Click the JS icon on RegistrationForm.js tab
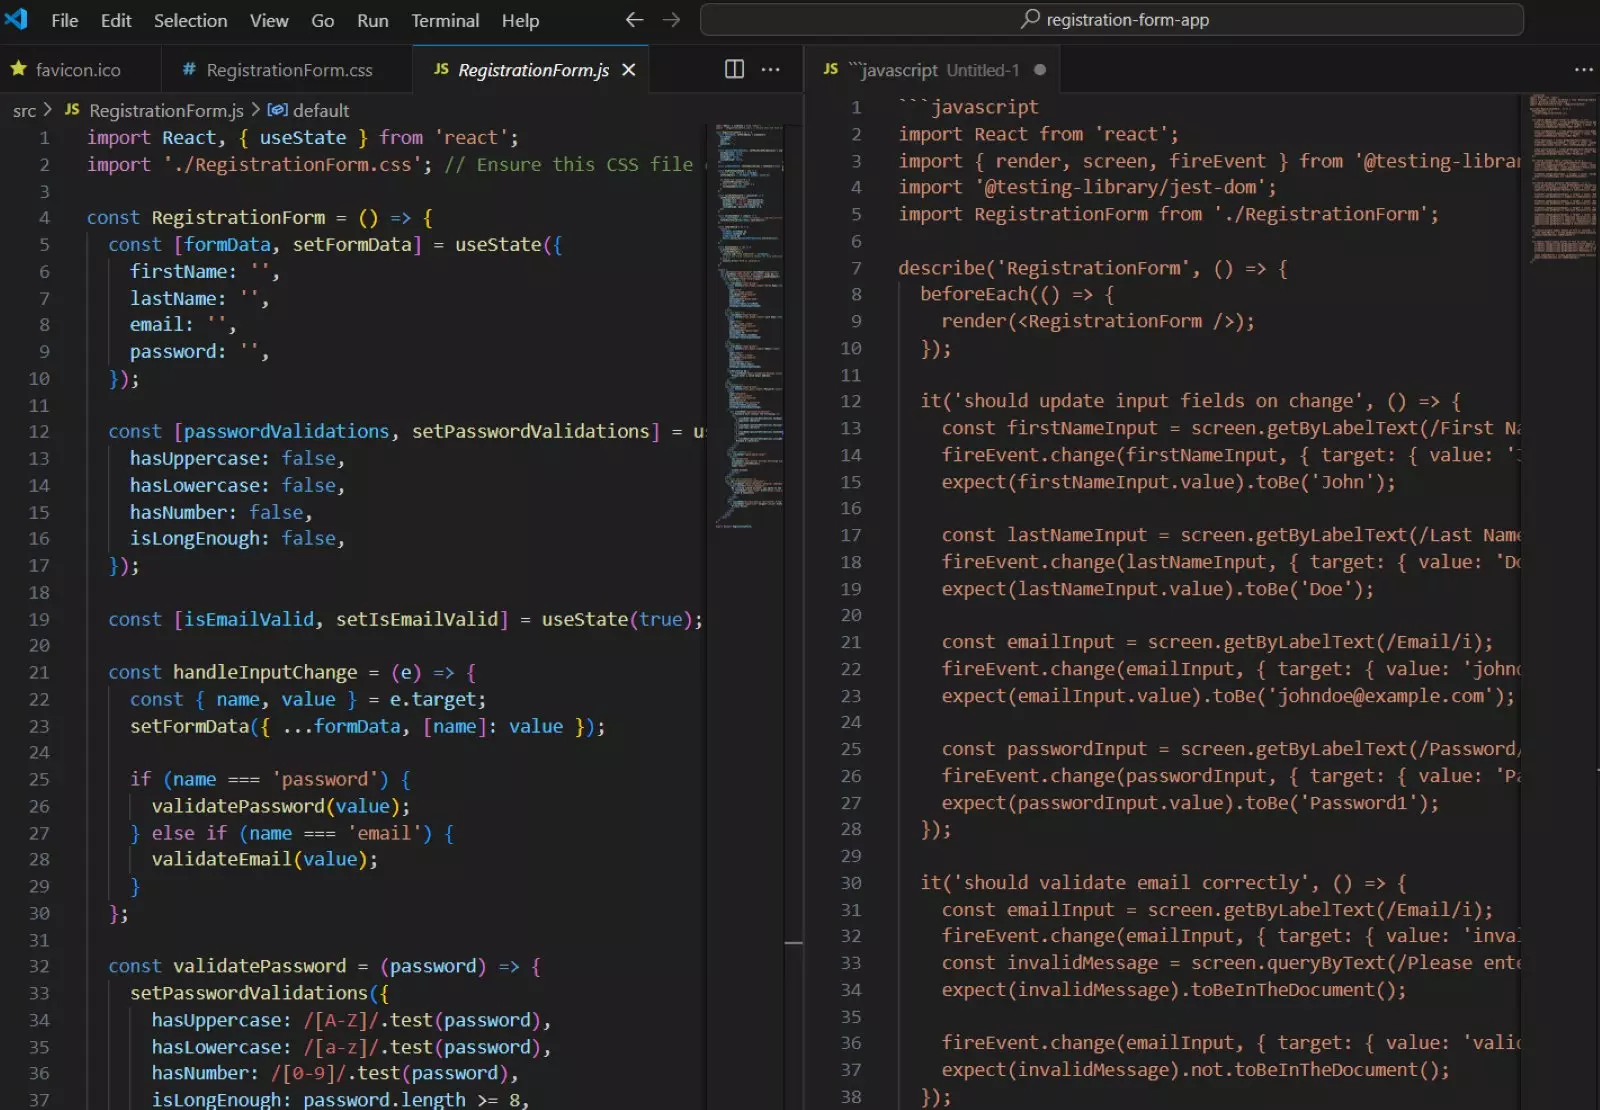 441,69
